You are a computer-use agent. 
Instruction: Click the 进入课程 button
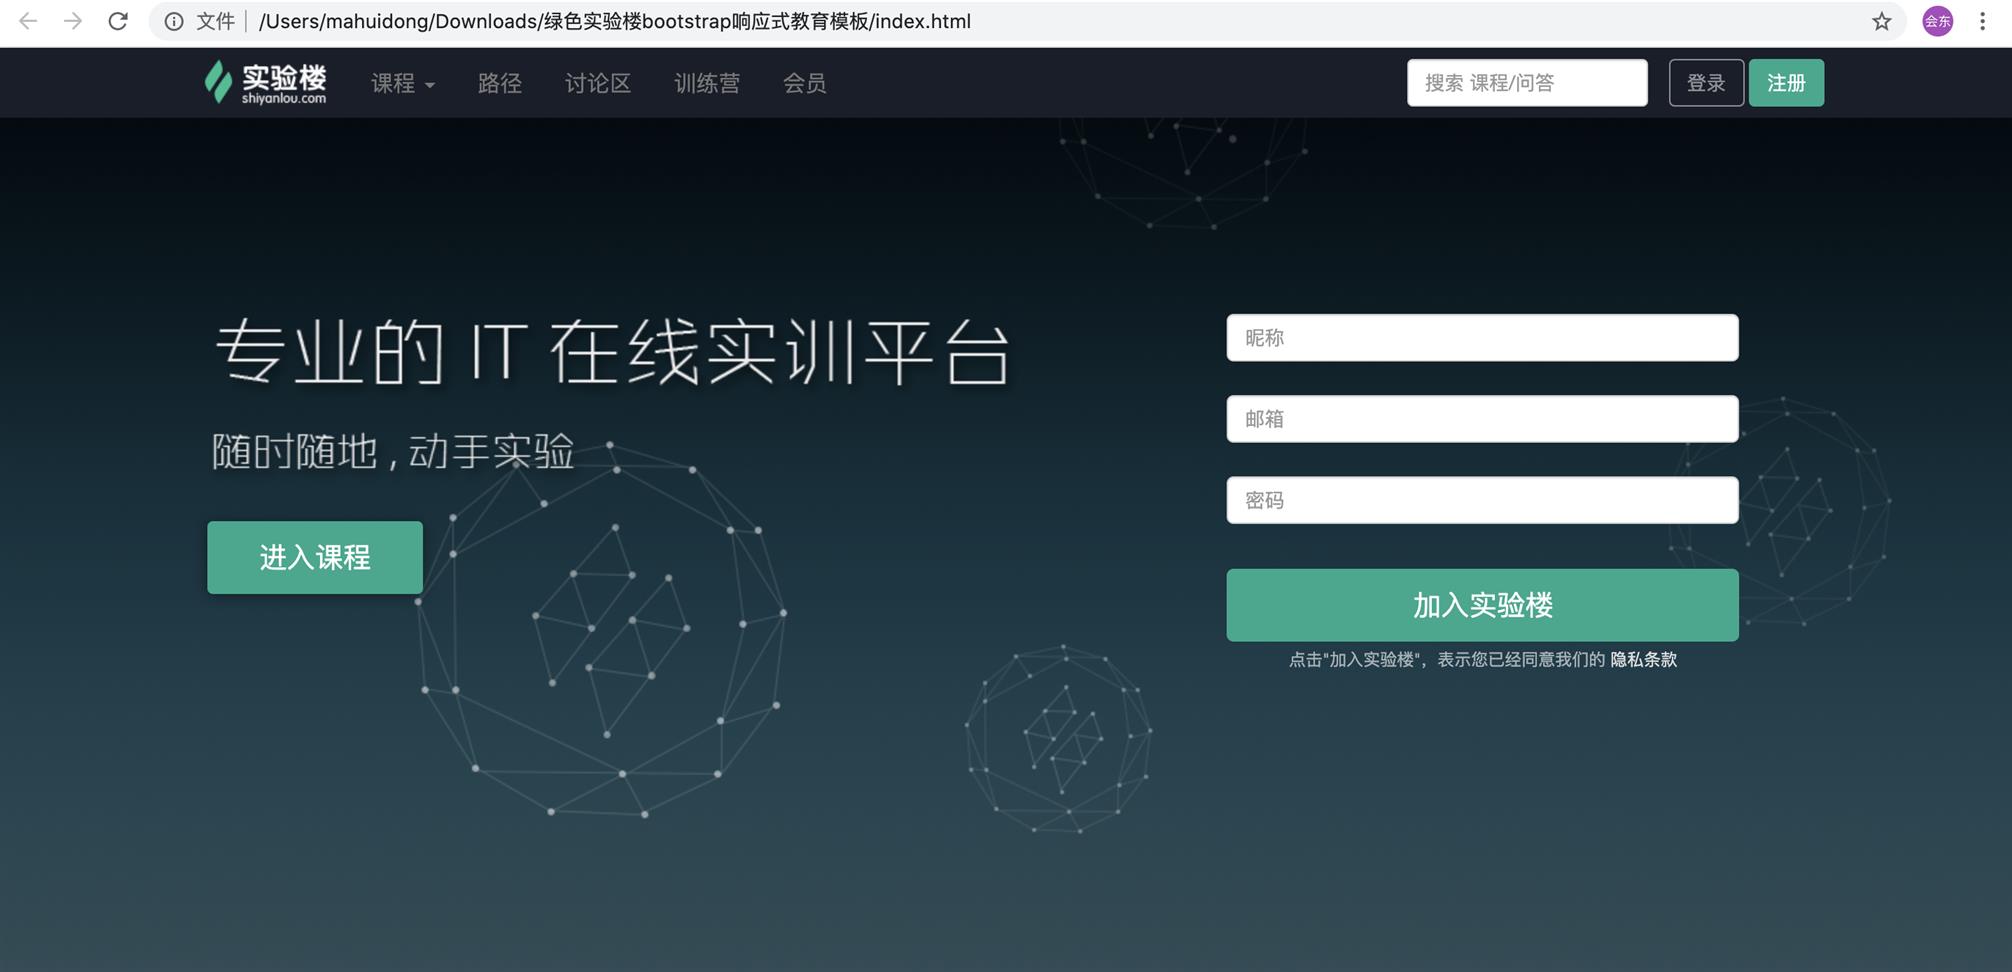(x=315, y=557)
